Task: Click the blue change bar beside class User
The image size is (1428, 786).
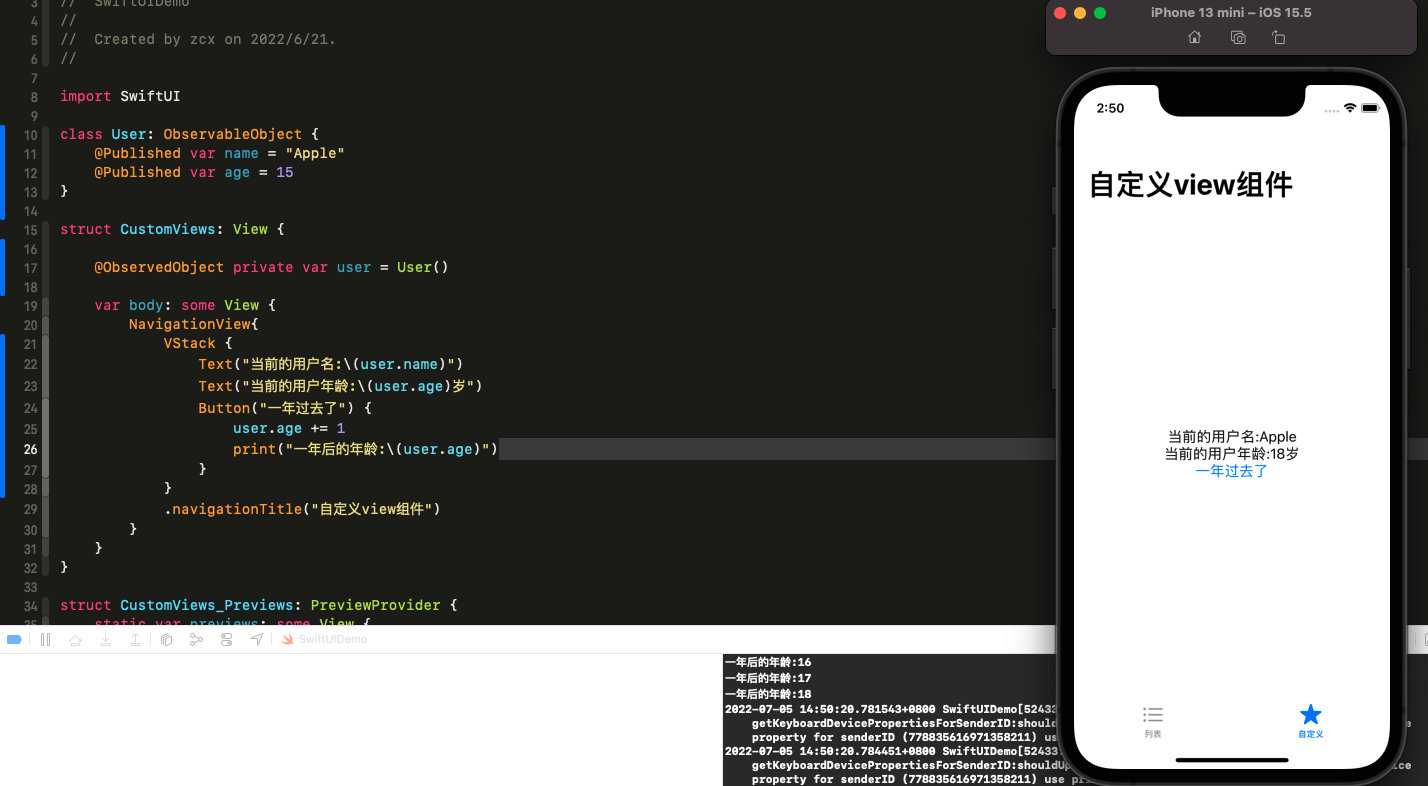Action: coord(2,172)
